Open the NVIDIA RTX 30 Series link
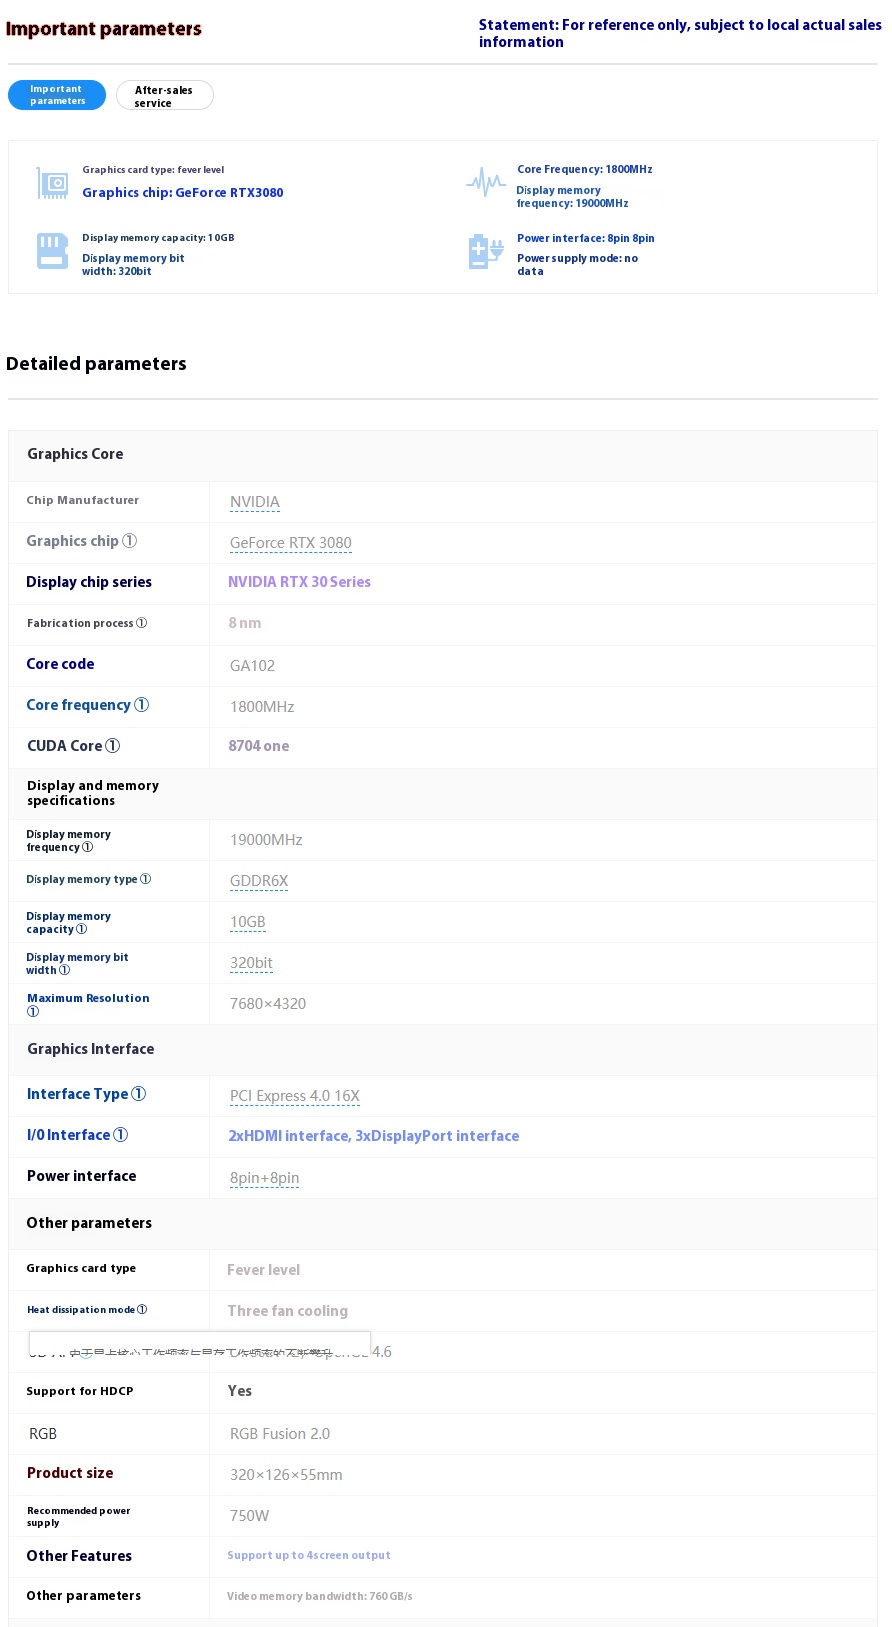The width and height of the screenshot is (892, 1627). click(299, 582)
